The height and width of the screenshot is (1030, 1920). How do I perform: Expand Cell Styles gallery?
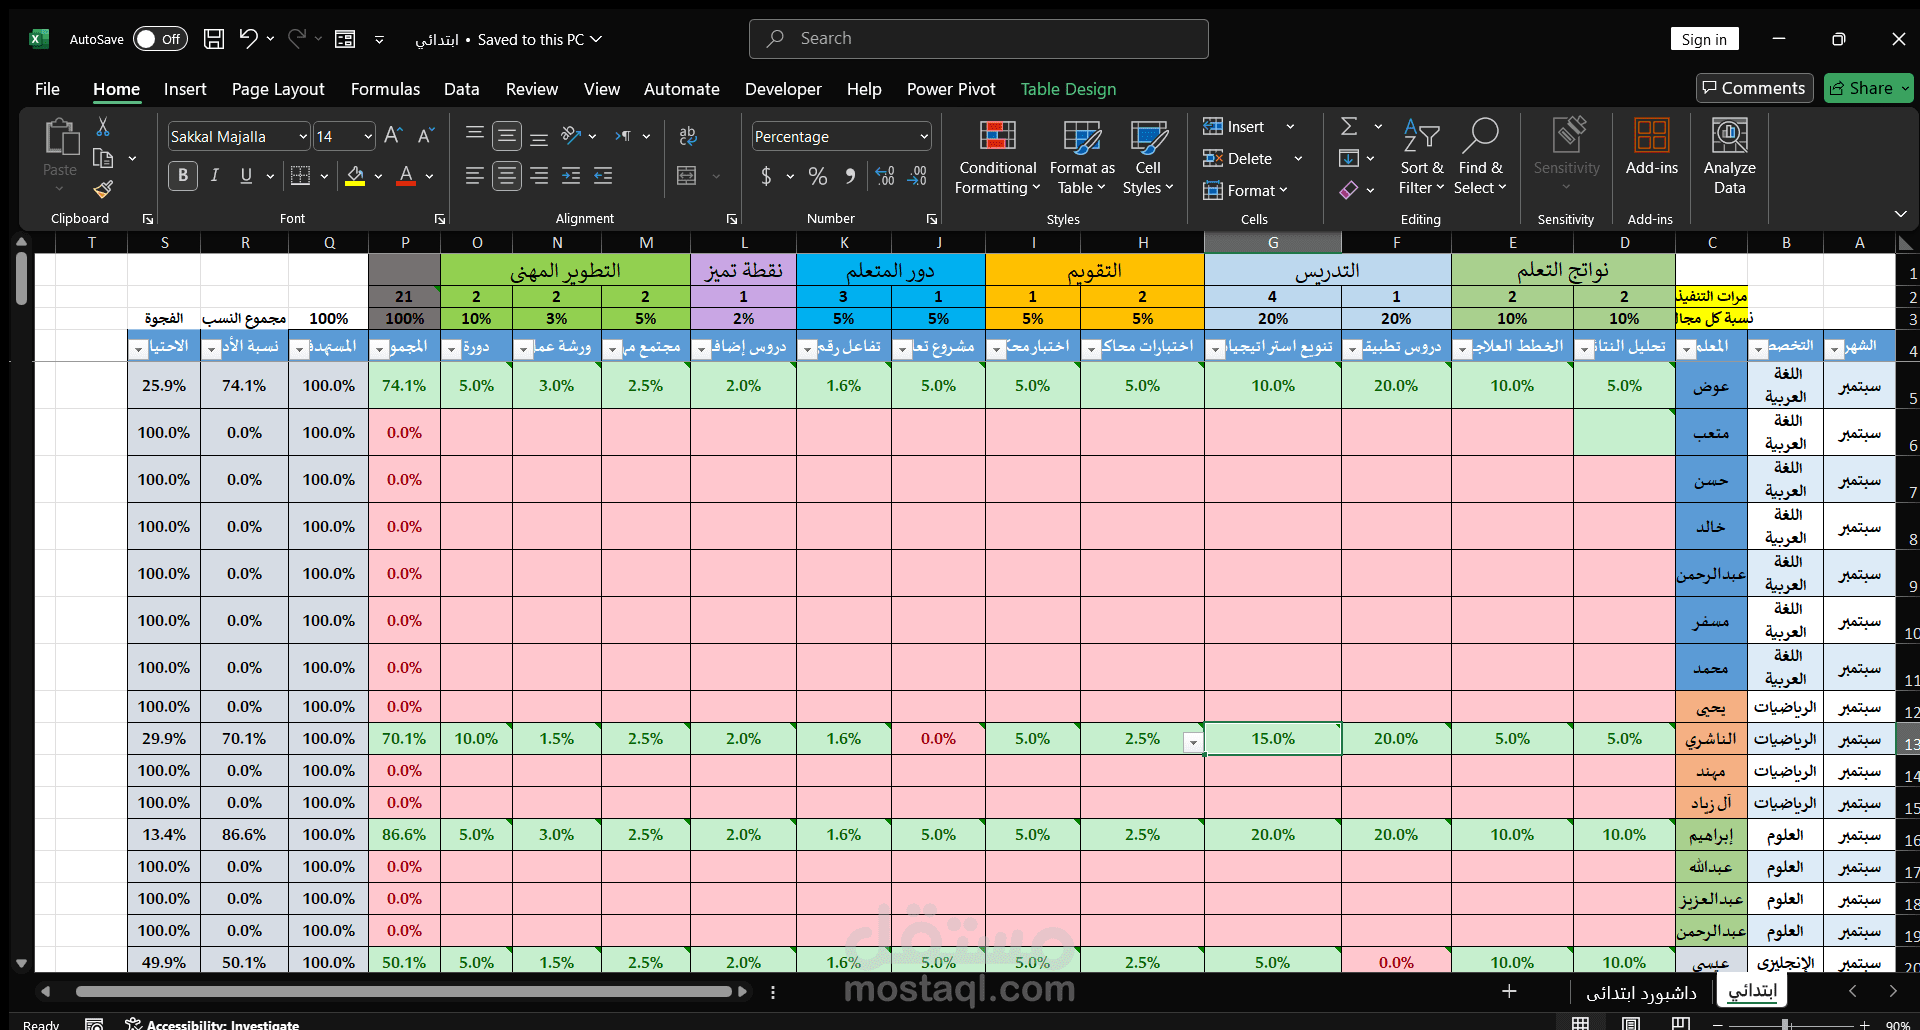1148,157
